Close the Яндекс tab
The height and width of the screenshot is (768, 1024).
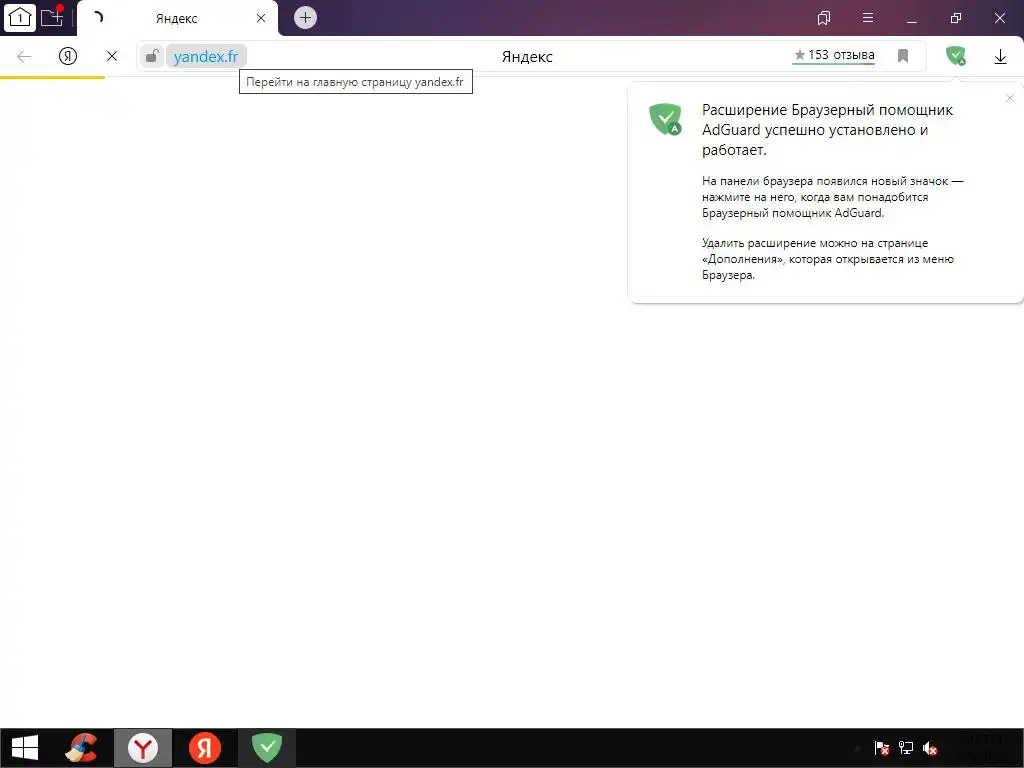[x=261, y=18]
